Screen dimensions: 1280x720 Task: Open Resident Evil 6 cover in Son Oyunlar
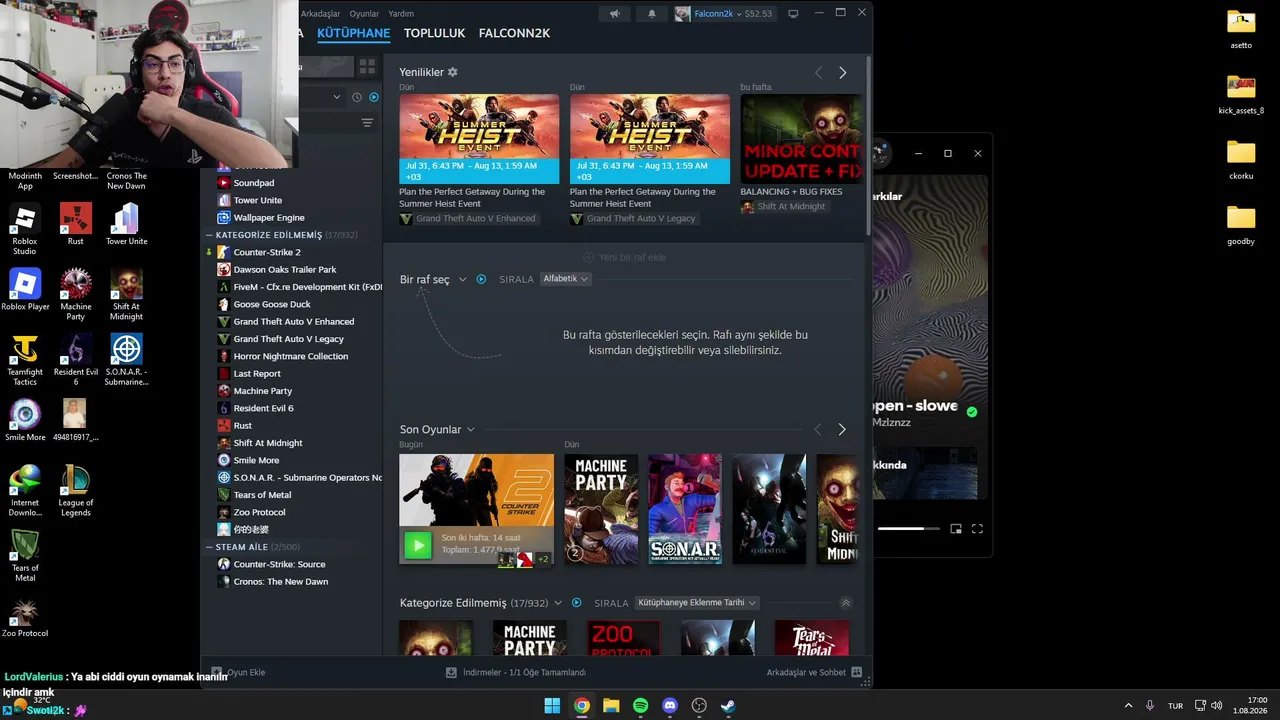(x=769, y=509)
